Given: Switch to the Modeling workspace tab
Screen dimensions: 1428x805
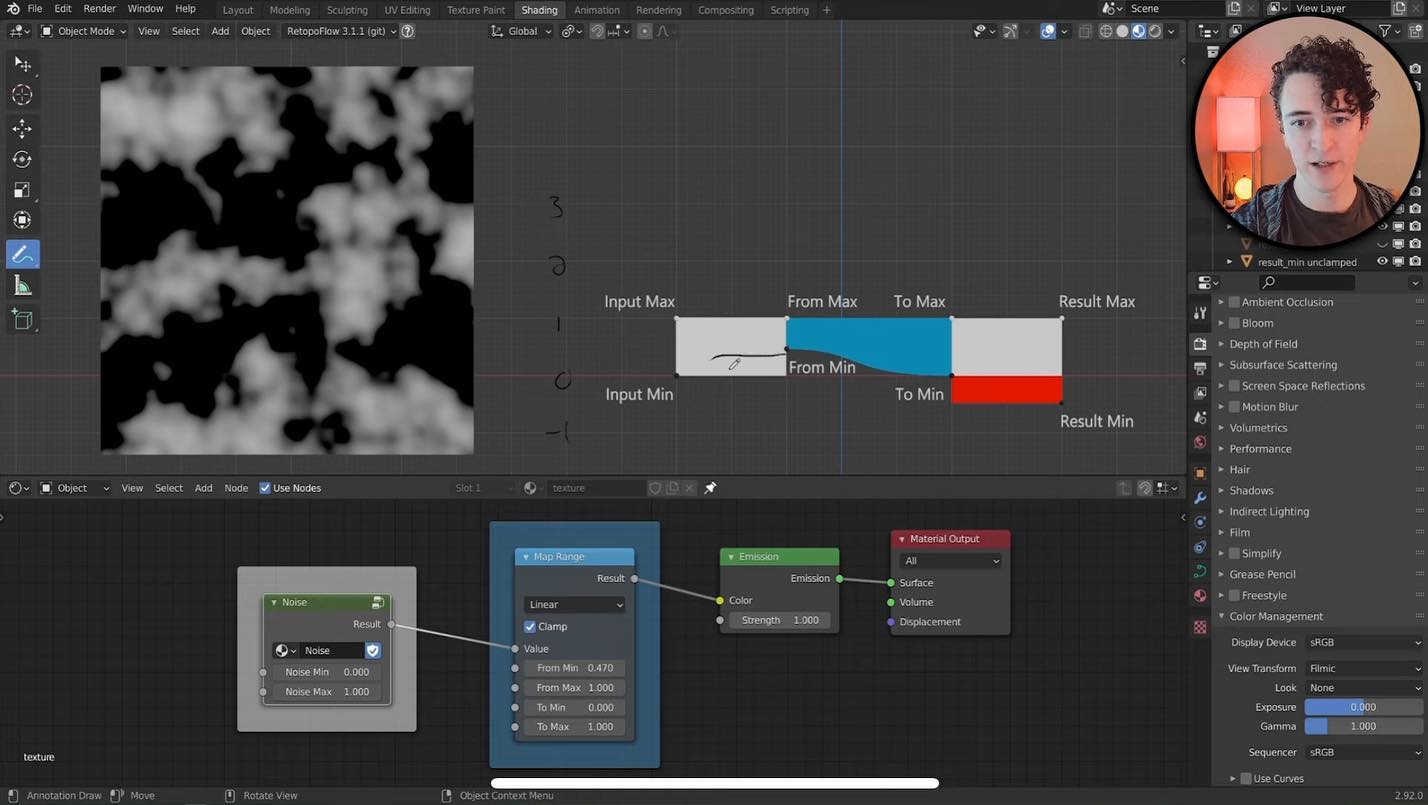Looking at the screenshot, I should coord(290,10).
